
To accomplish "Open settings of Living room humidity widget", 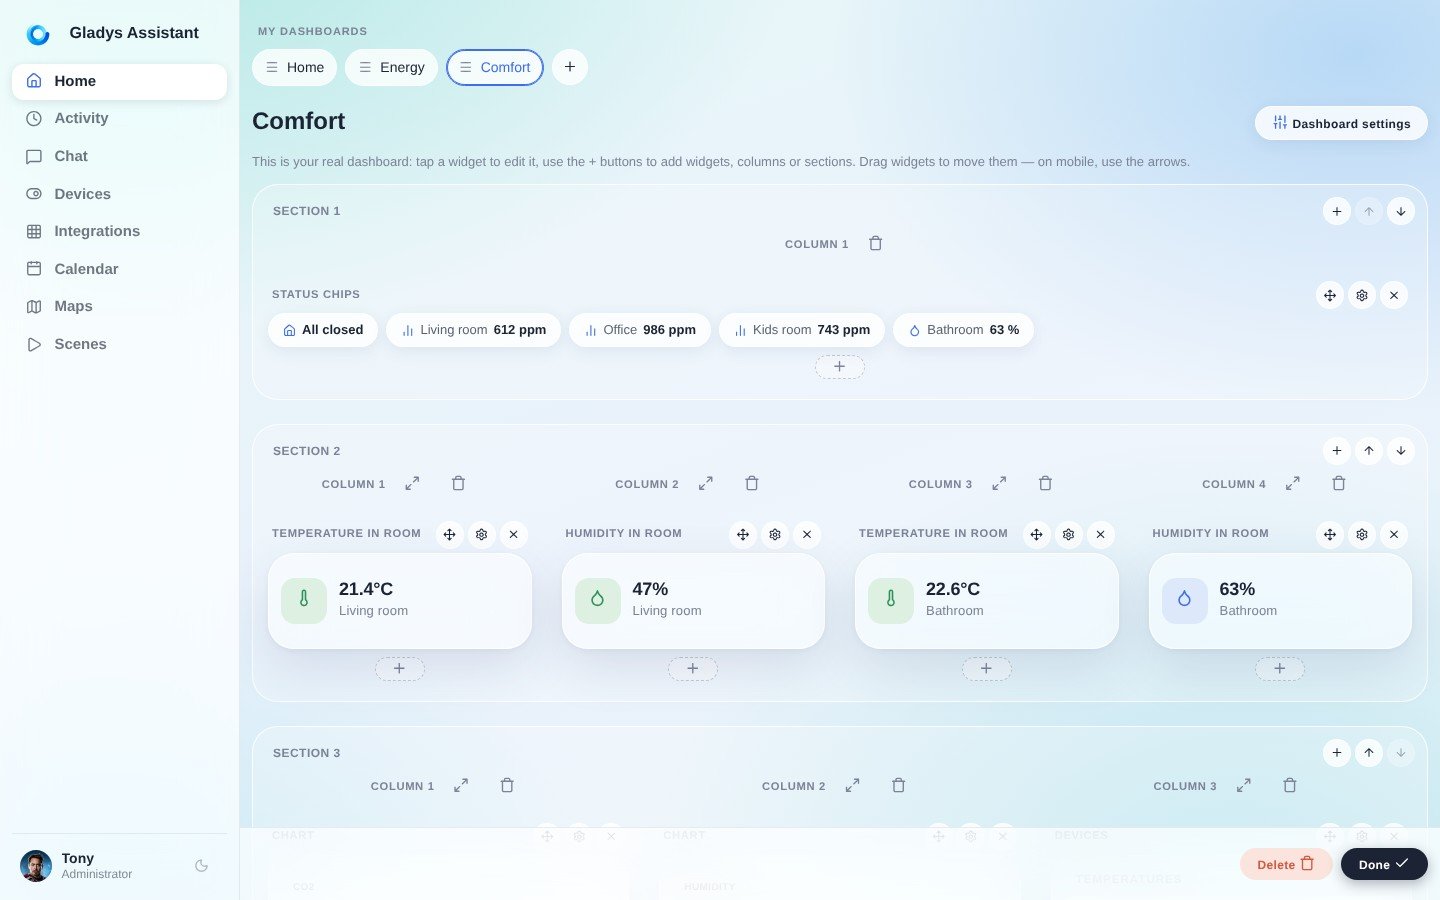I will [775, 535].
